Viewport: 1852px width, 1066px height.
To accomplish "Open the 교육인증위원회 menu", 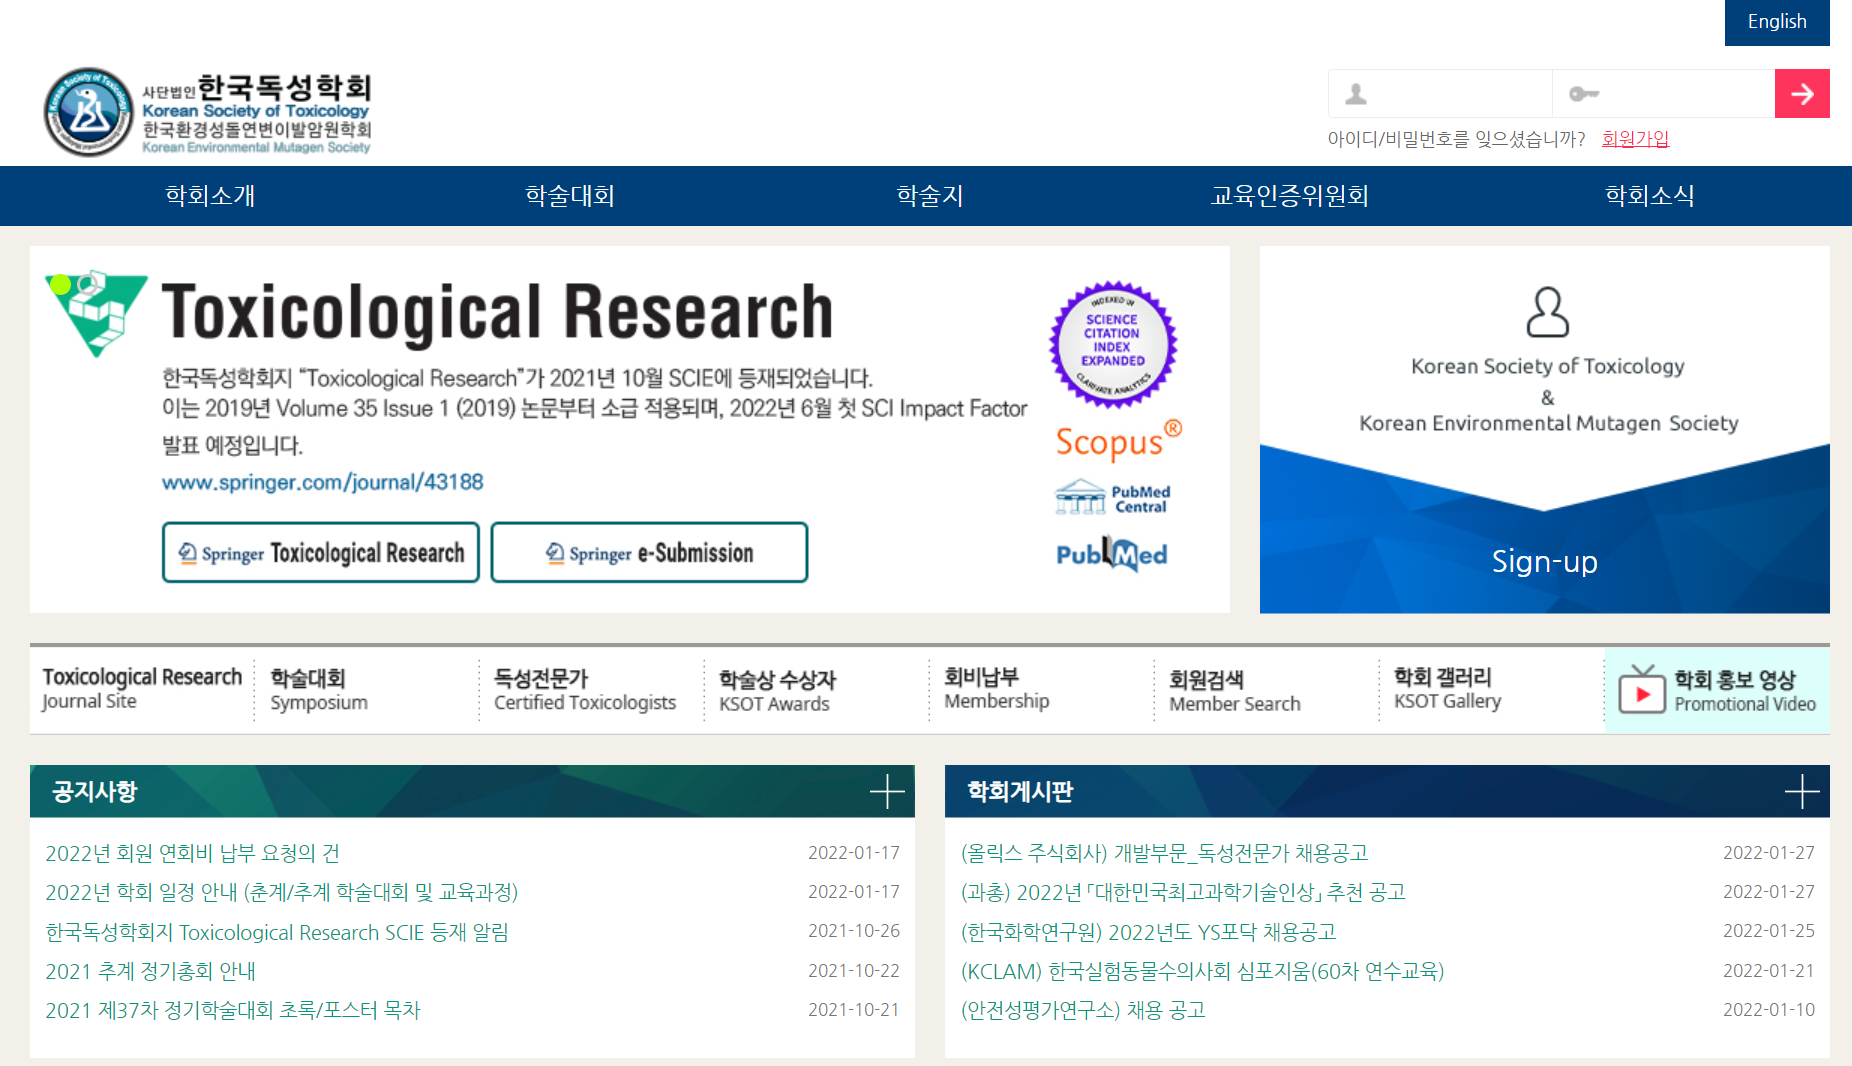I will 1289,196.
